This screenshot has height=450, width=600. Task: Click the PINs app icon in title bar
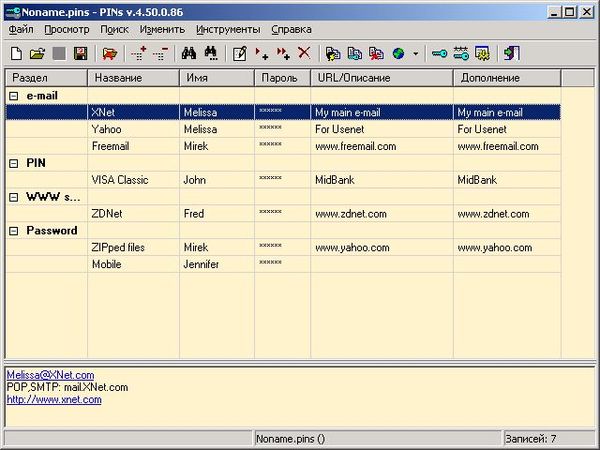coord(12,12)
